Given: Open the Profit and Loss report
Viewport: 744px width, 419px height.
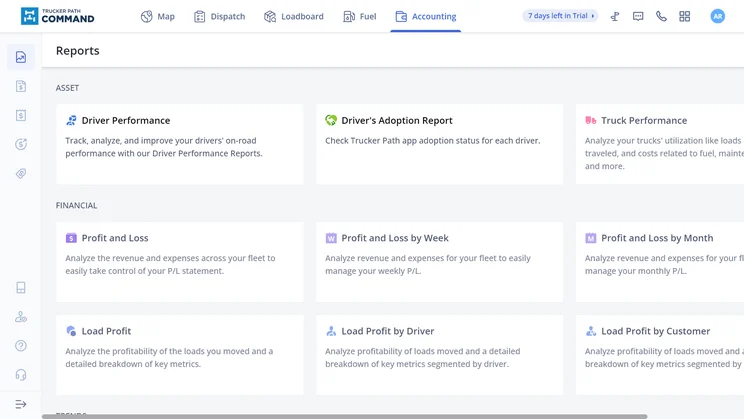Looking at the screenshot, I should (179, 261).
